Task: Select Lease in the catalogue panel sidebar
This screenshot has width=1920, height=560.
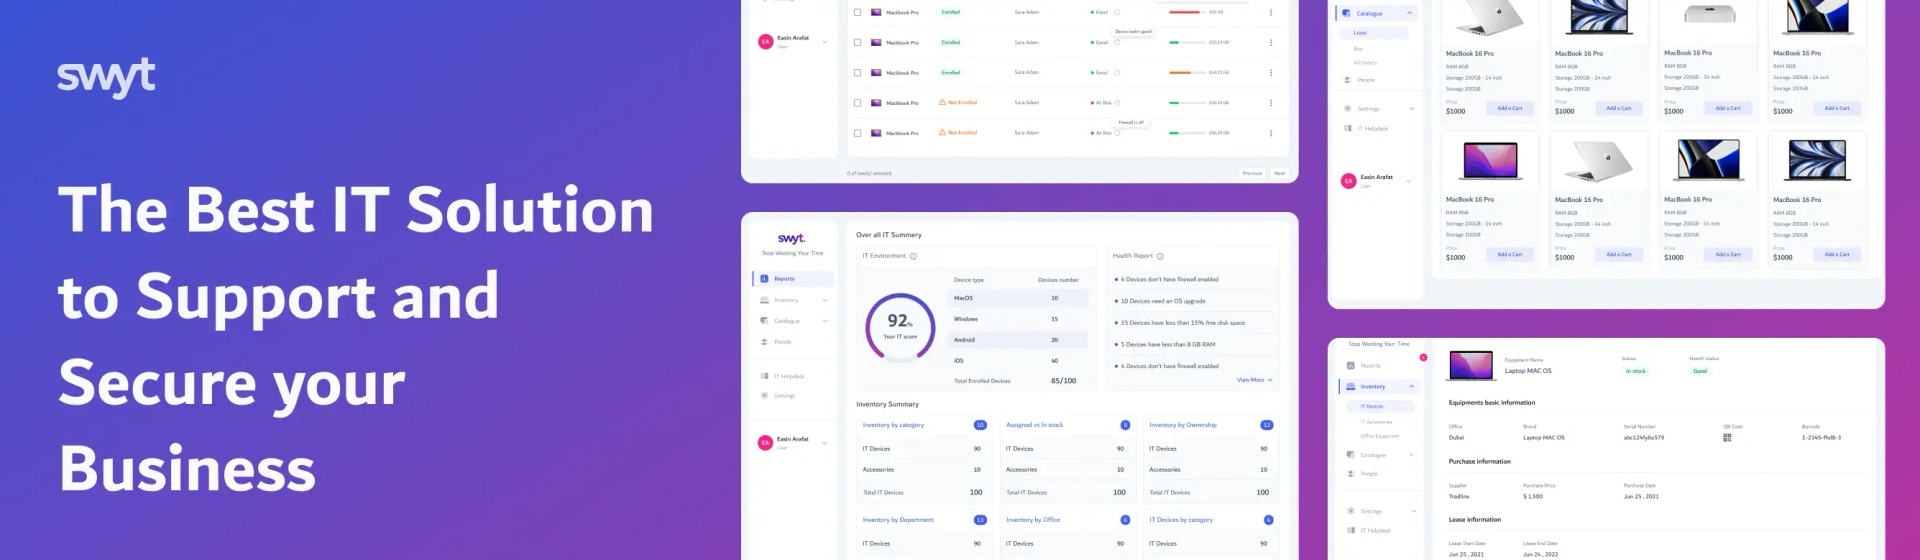Action: point(1372,33)
